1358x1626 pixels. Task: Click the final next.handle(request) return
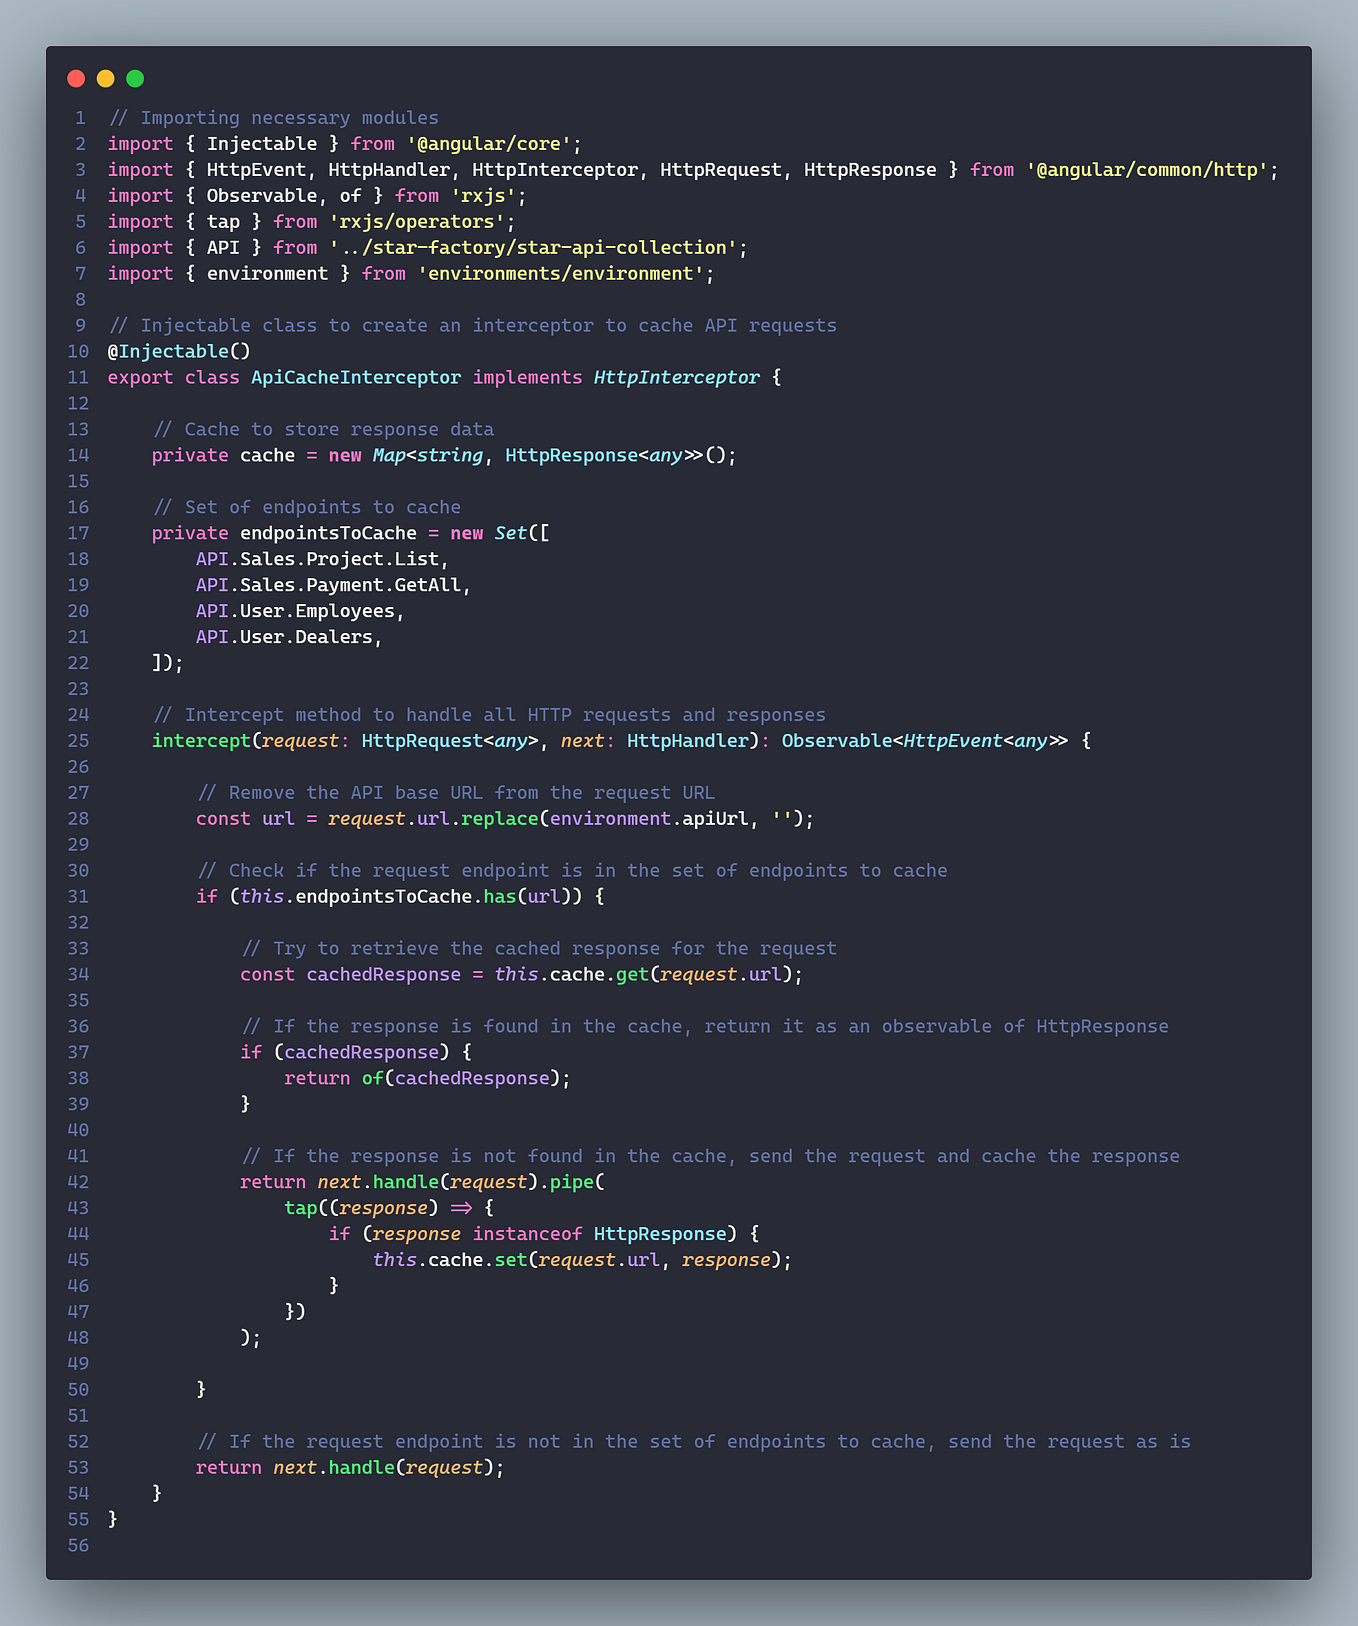(350, 1468)
